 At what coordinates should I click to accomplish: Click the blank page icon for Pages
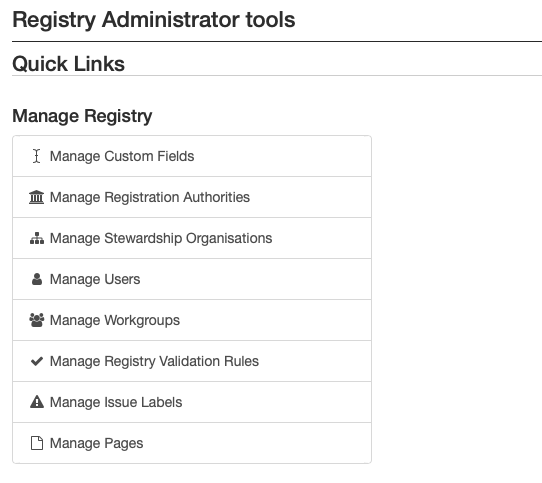pyautogui.click(x=37, y=443)
